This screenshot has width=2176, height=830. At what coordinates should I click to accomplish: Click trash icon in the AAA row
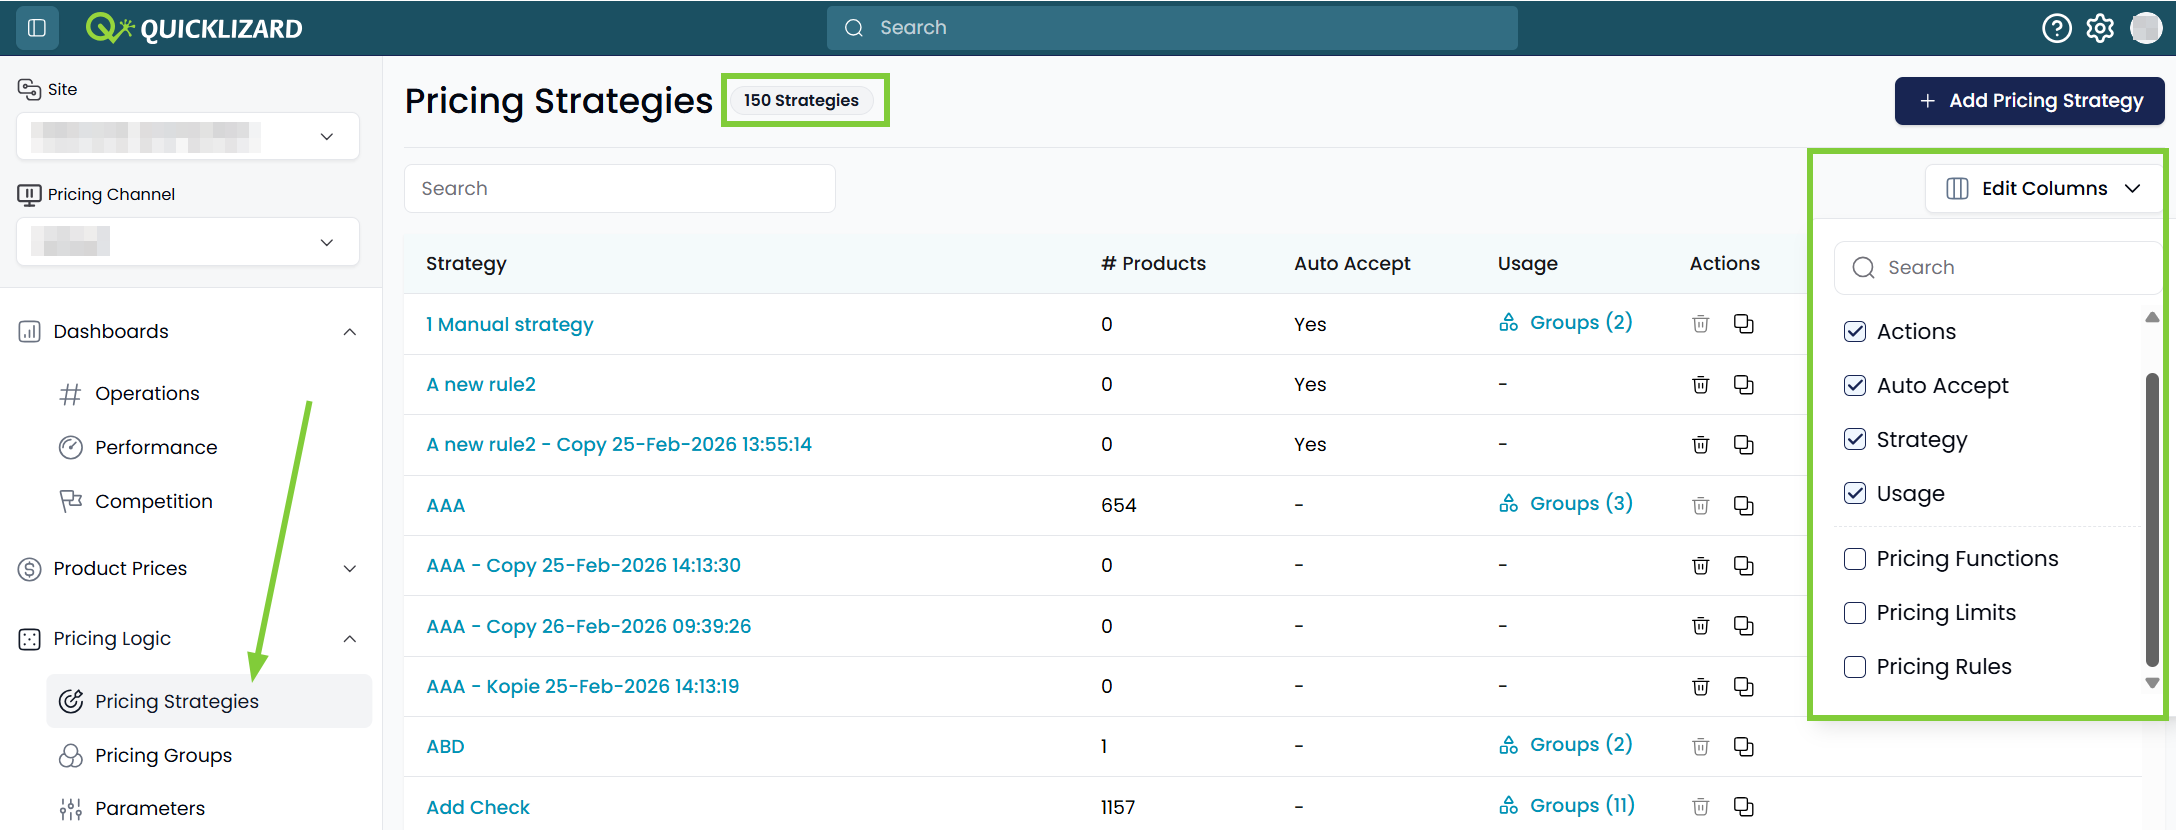tap(1700, 506)
